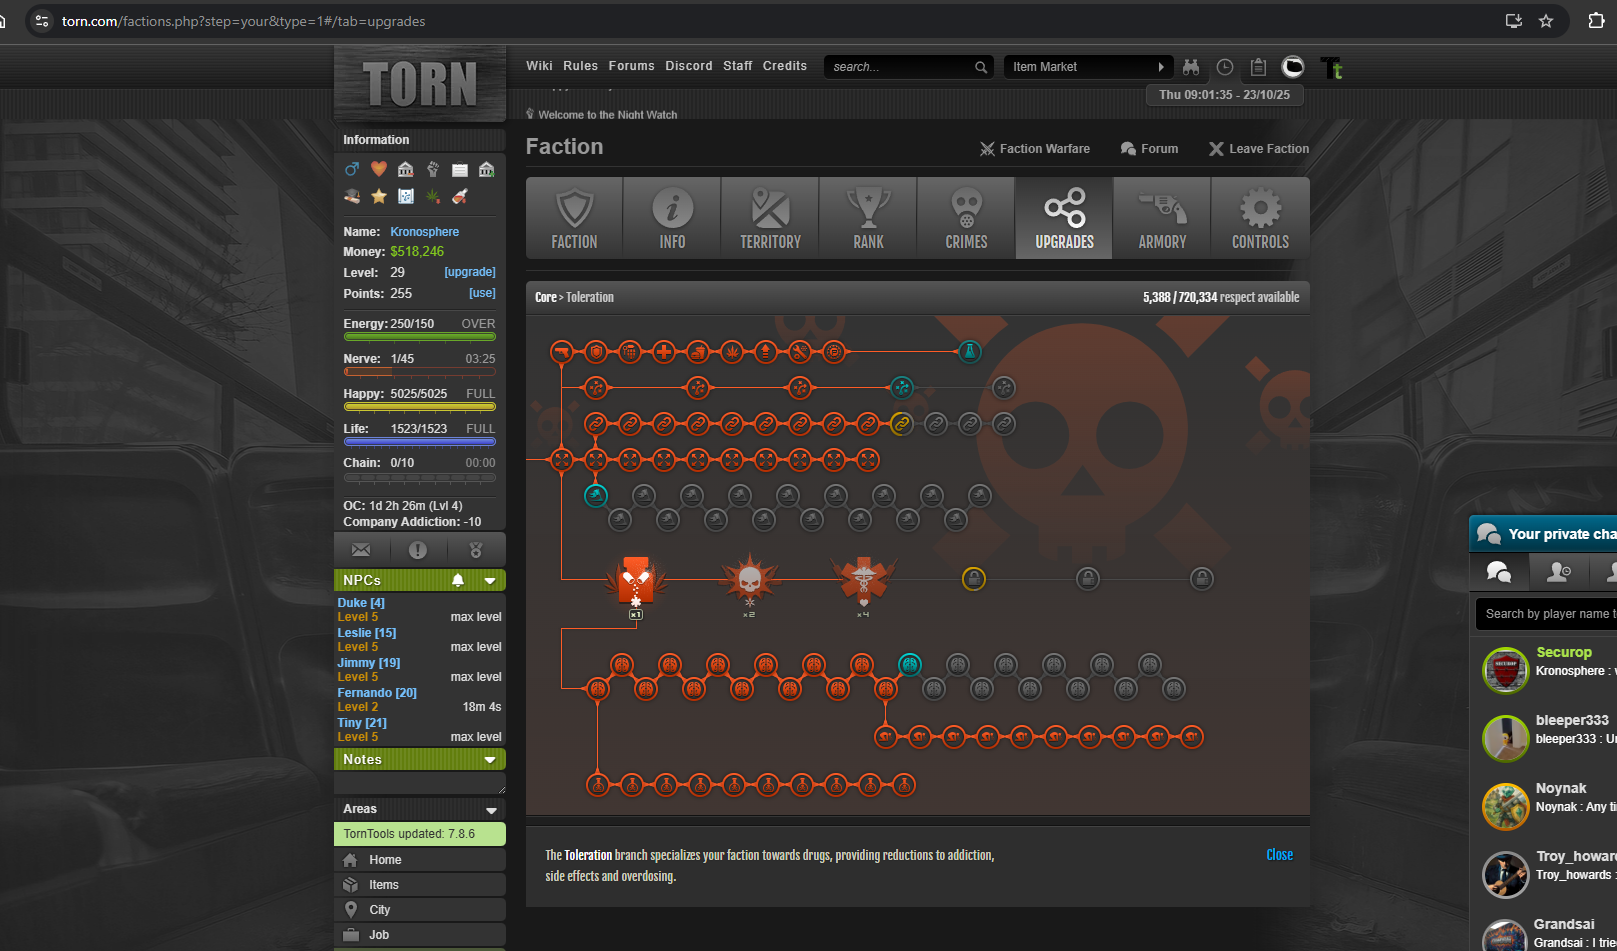The width and height of the screenshot is (1617, 951).
Task: Switch to the Rank tab
Action: [x=868, y=218]
